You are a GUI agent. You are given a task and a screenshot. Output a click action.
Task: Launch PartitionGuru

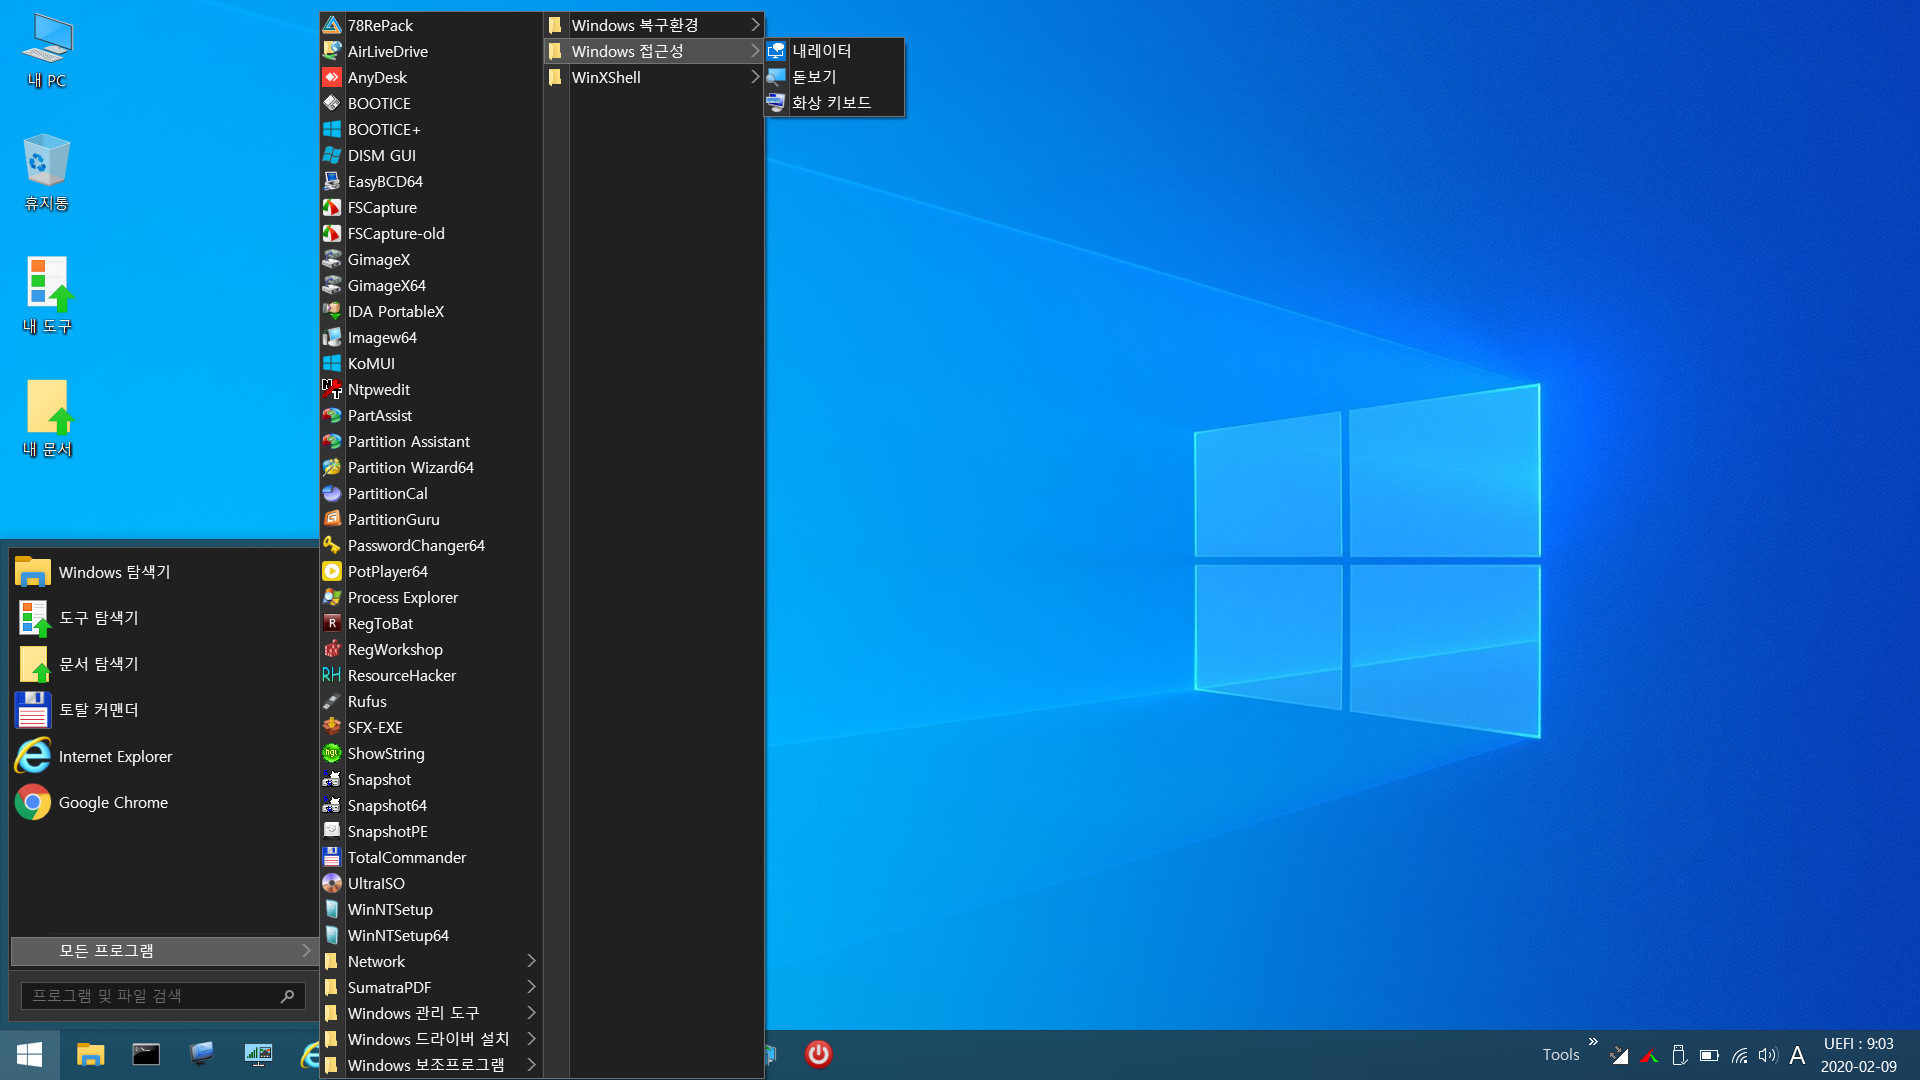pos(431,519)
